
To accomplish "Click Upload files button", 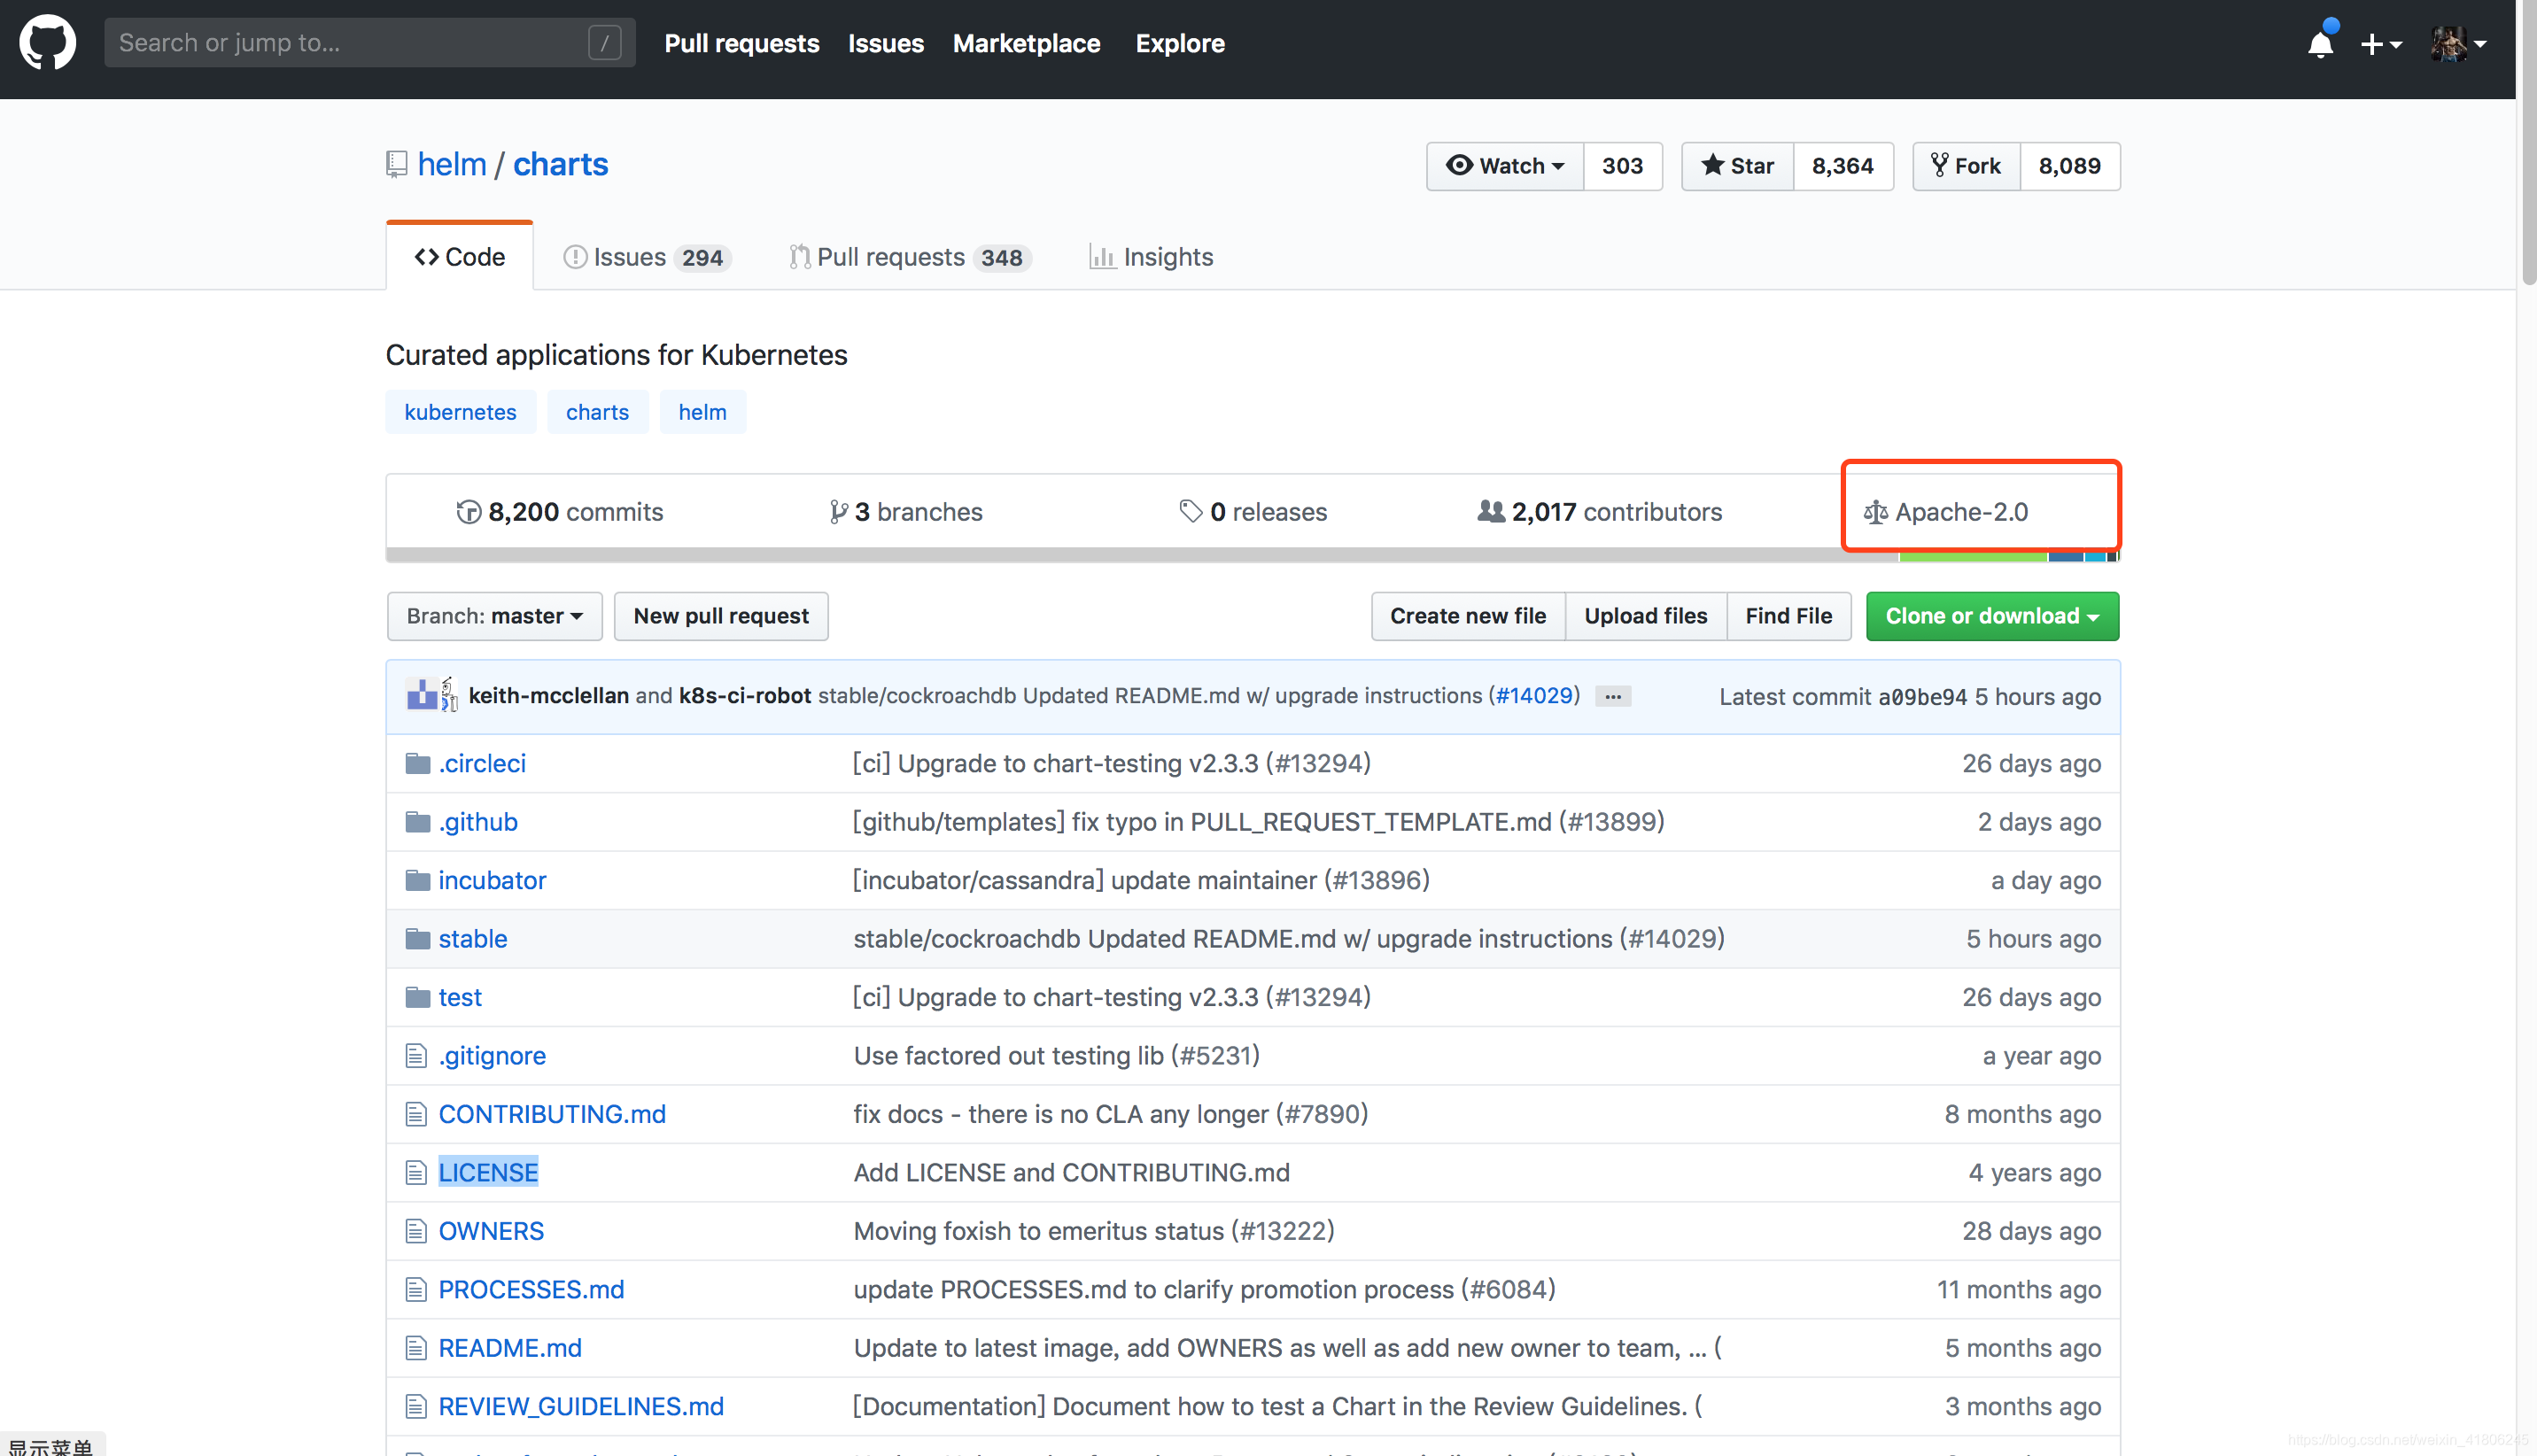I will 1646,616.
